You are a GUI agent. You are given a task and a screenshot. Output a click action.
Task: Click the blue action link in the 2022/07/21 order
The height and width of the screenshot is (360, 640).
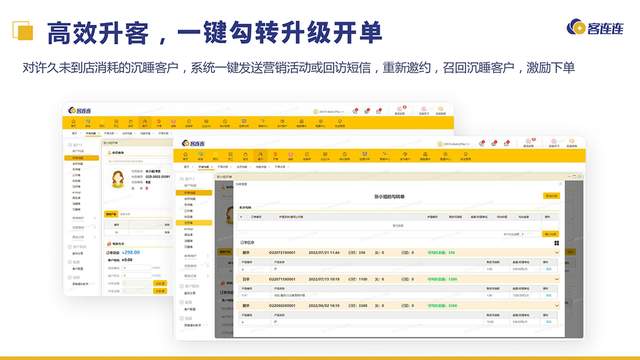549,269
